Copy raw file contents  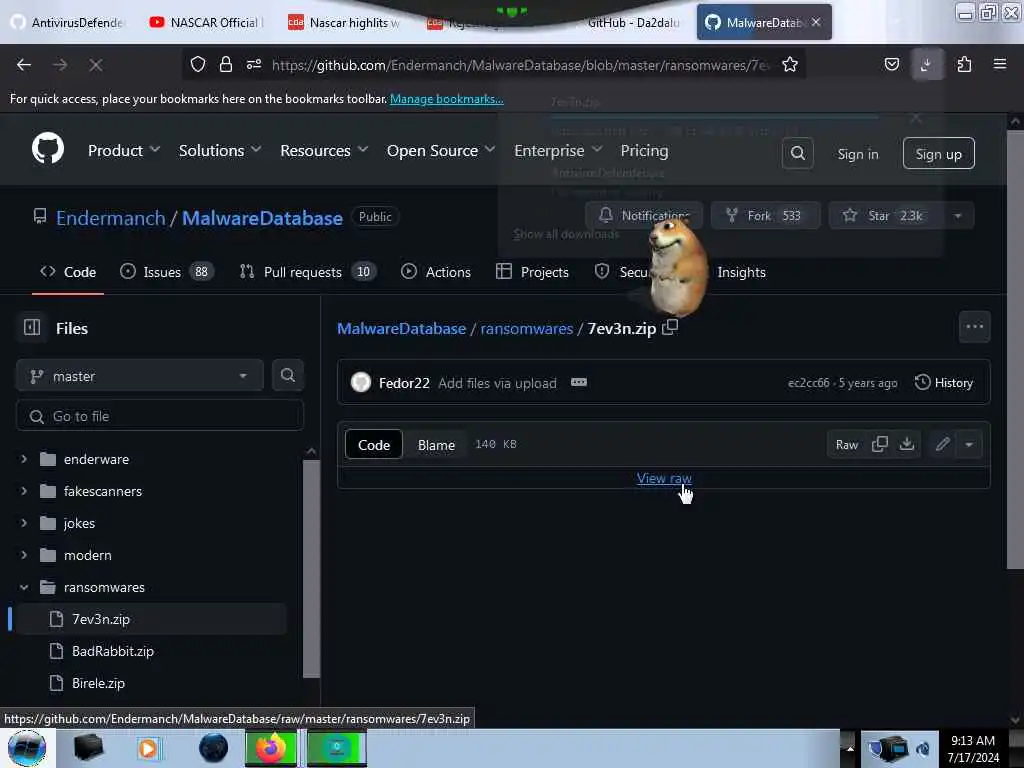coord(880,444)
